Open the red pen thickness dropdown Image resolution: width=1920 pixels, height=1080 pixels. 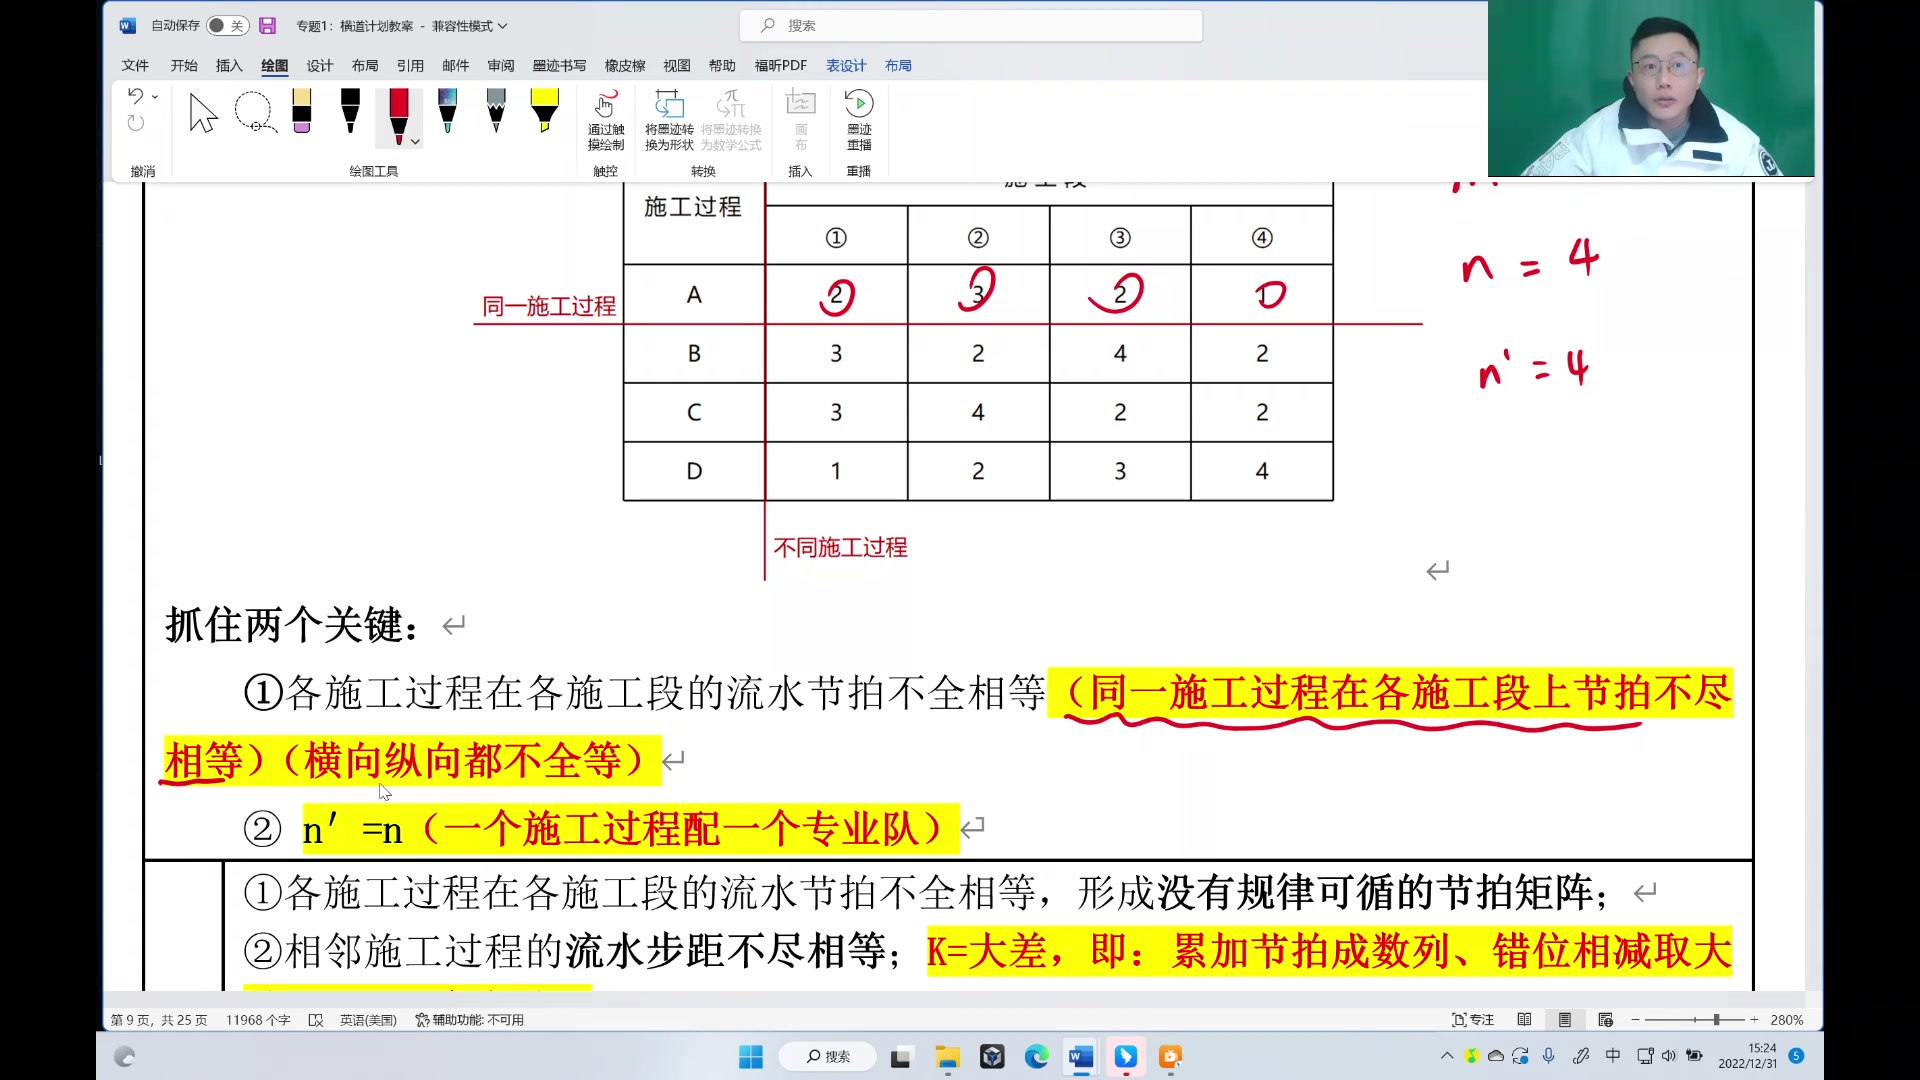[415, 143]
